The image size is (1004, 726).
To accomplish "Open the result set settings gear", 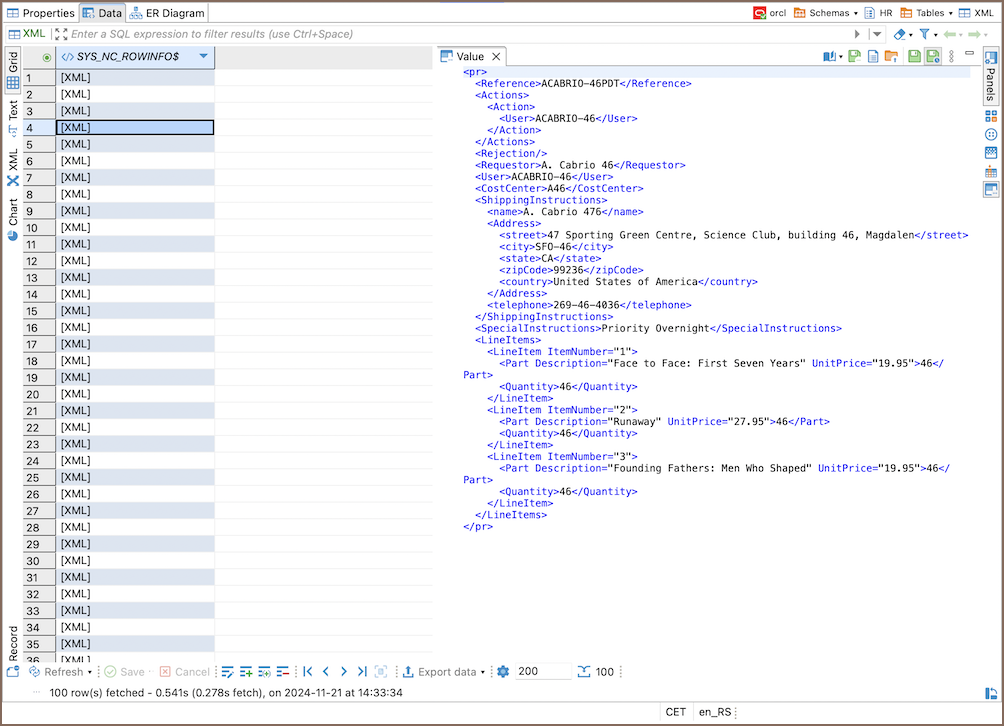I will [x=503, y=672].
